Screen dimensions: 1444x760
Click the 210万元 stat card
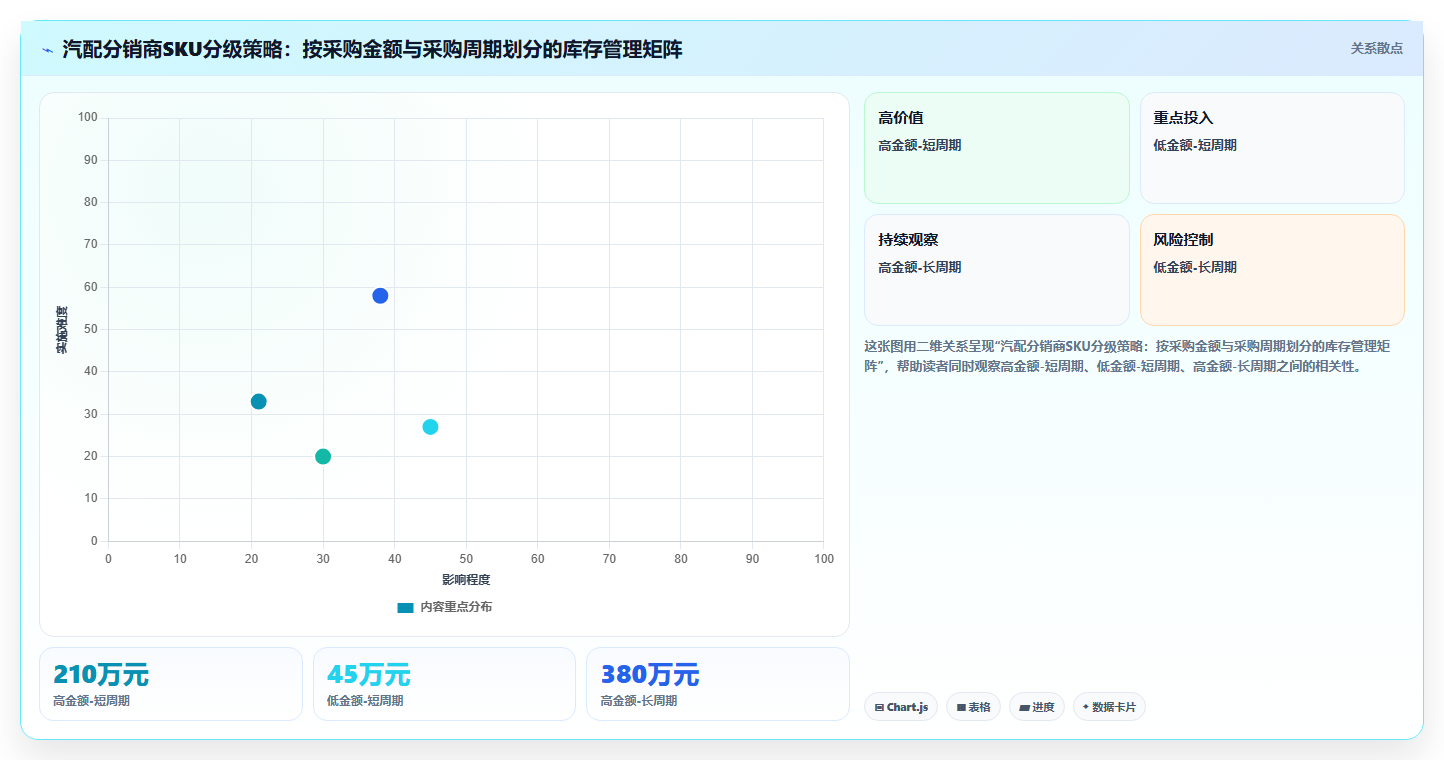coord(171,684)
